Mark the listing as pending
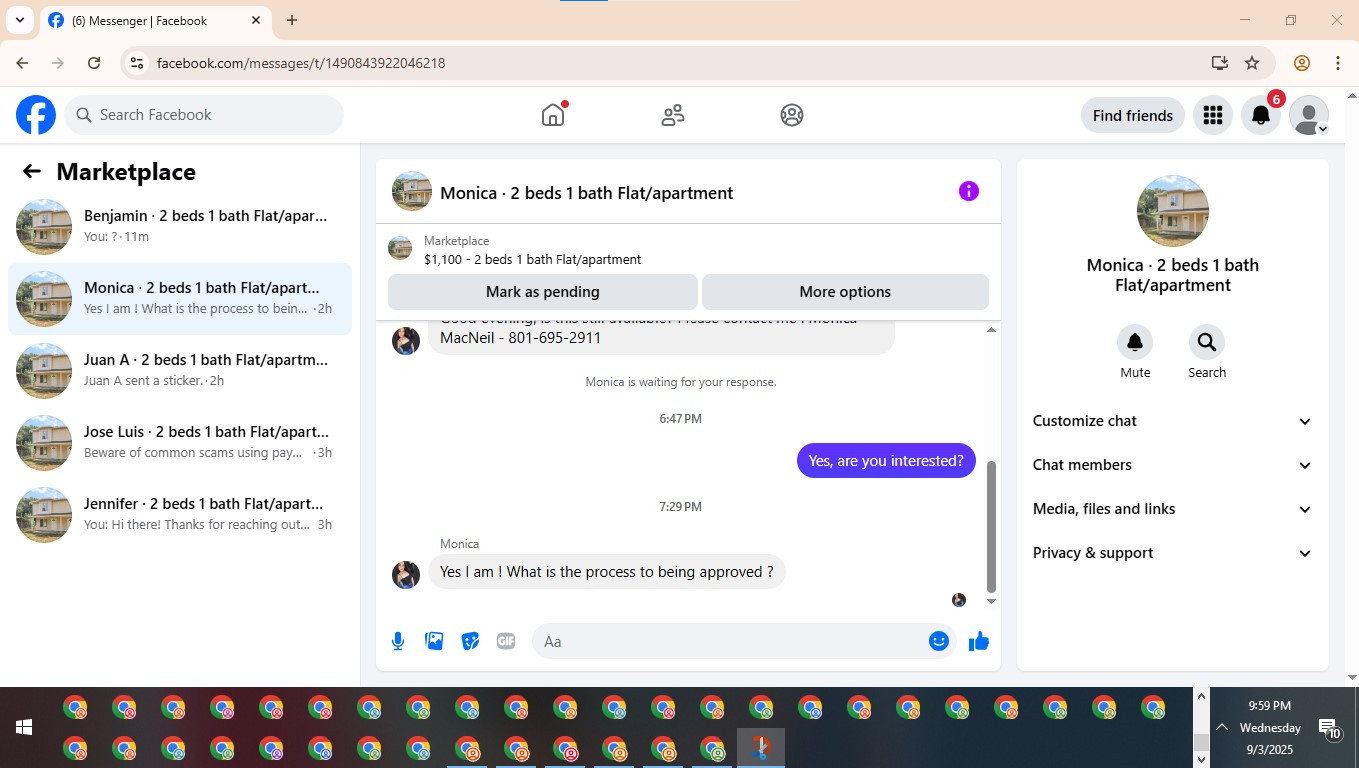 point(543,292)
